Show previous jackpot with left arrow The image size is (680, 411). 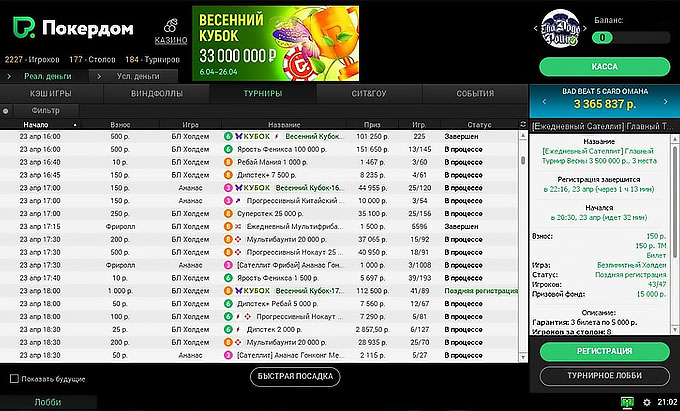(545, 101)
